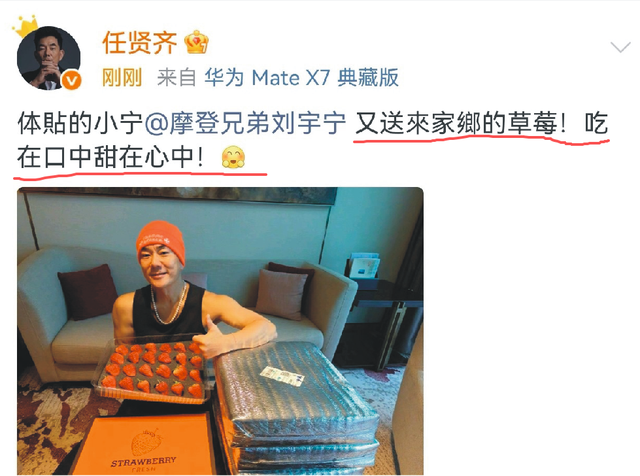Click the crown icon above avatar
The width and height of the screenshot is (640, 476).
point(26,26)
